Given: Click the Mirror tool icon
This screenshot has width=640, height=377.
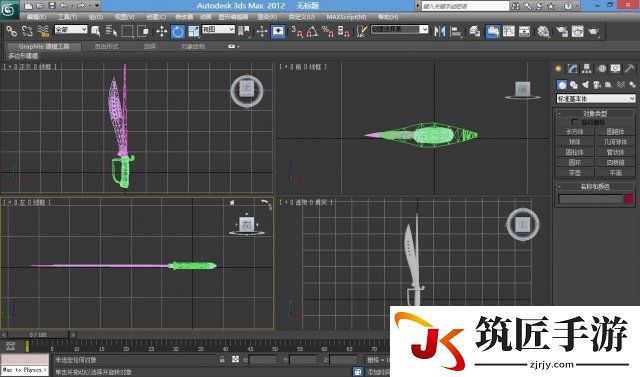Looking at the screenshot, I should (x=440, y=31).
